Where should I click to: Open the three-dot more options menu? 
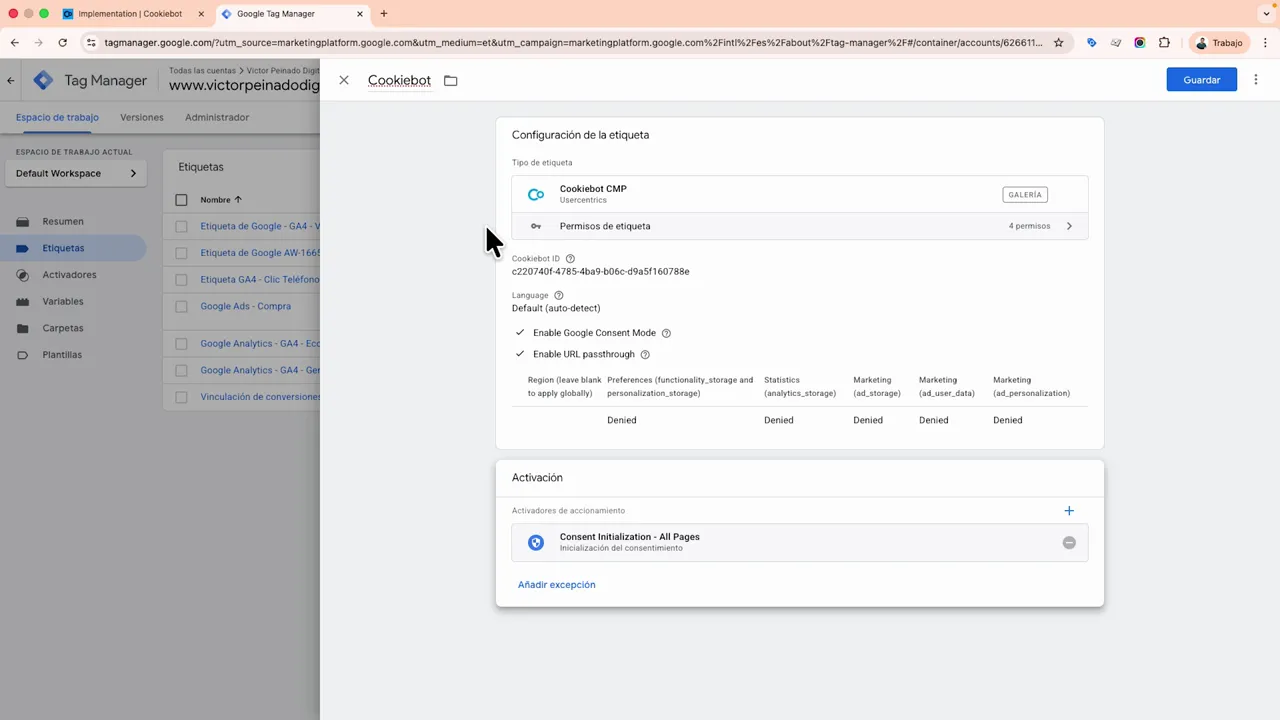(1256, 80)
